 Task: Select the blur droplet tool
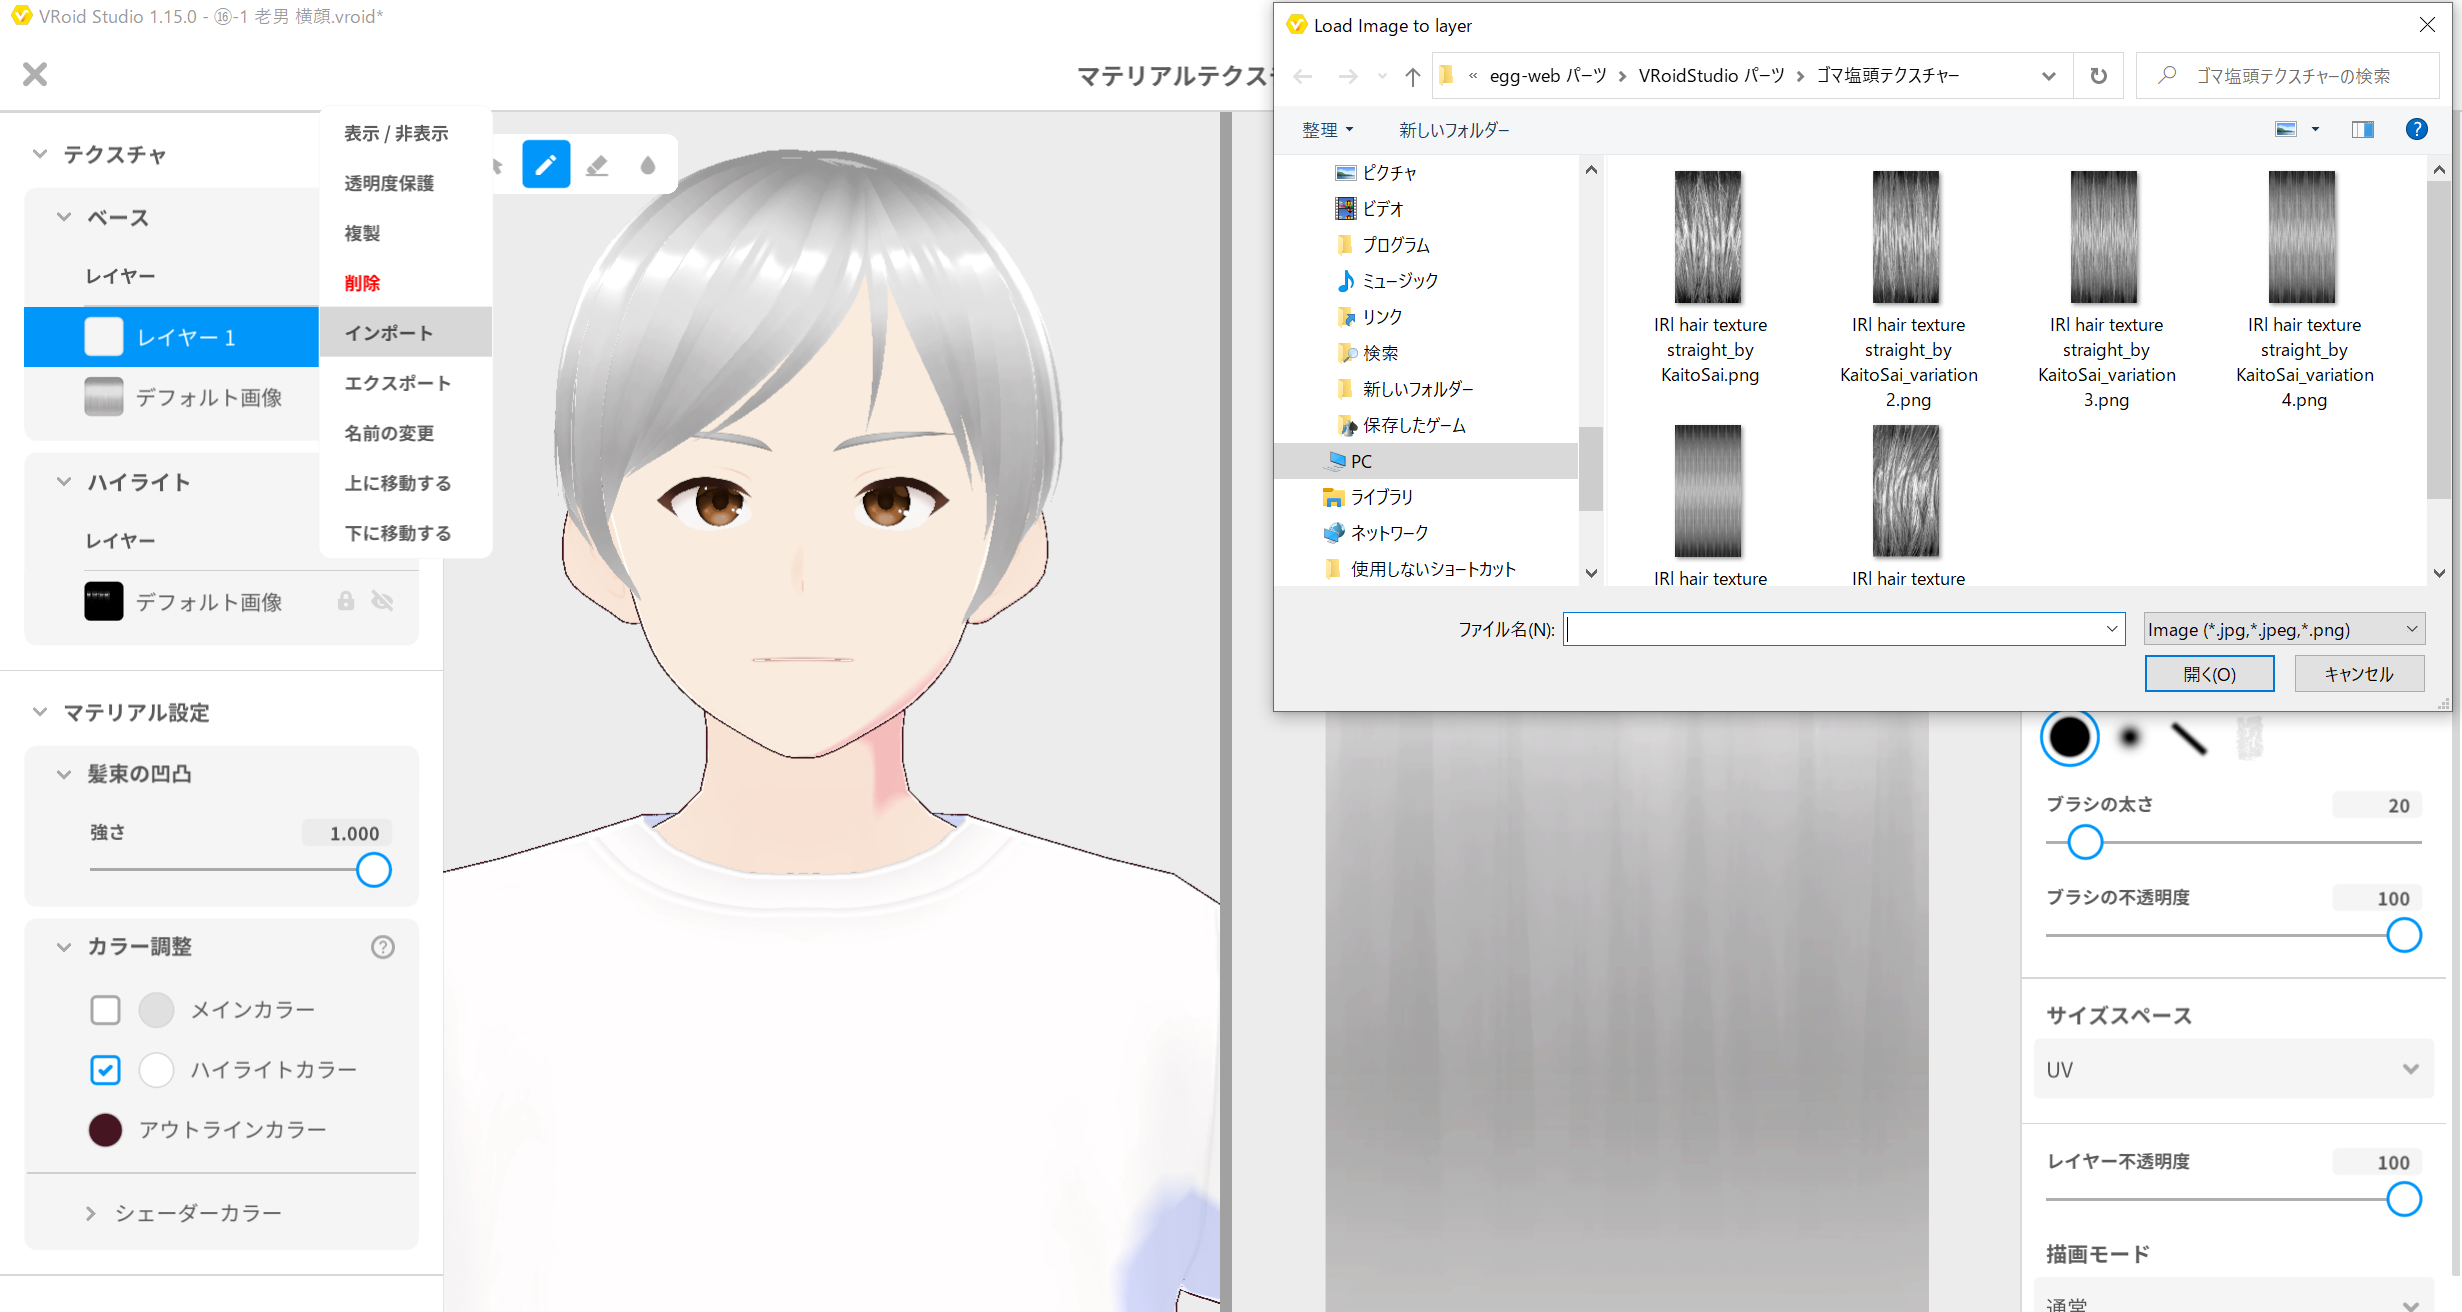[x=648, y=165]
